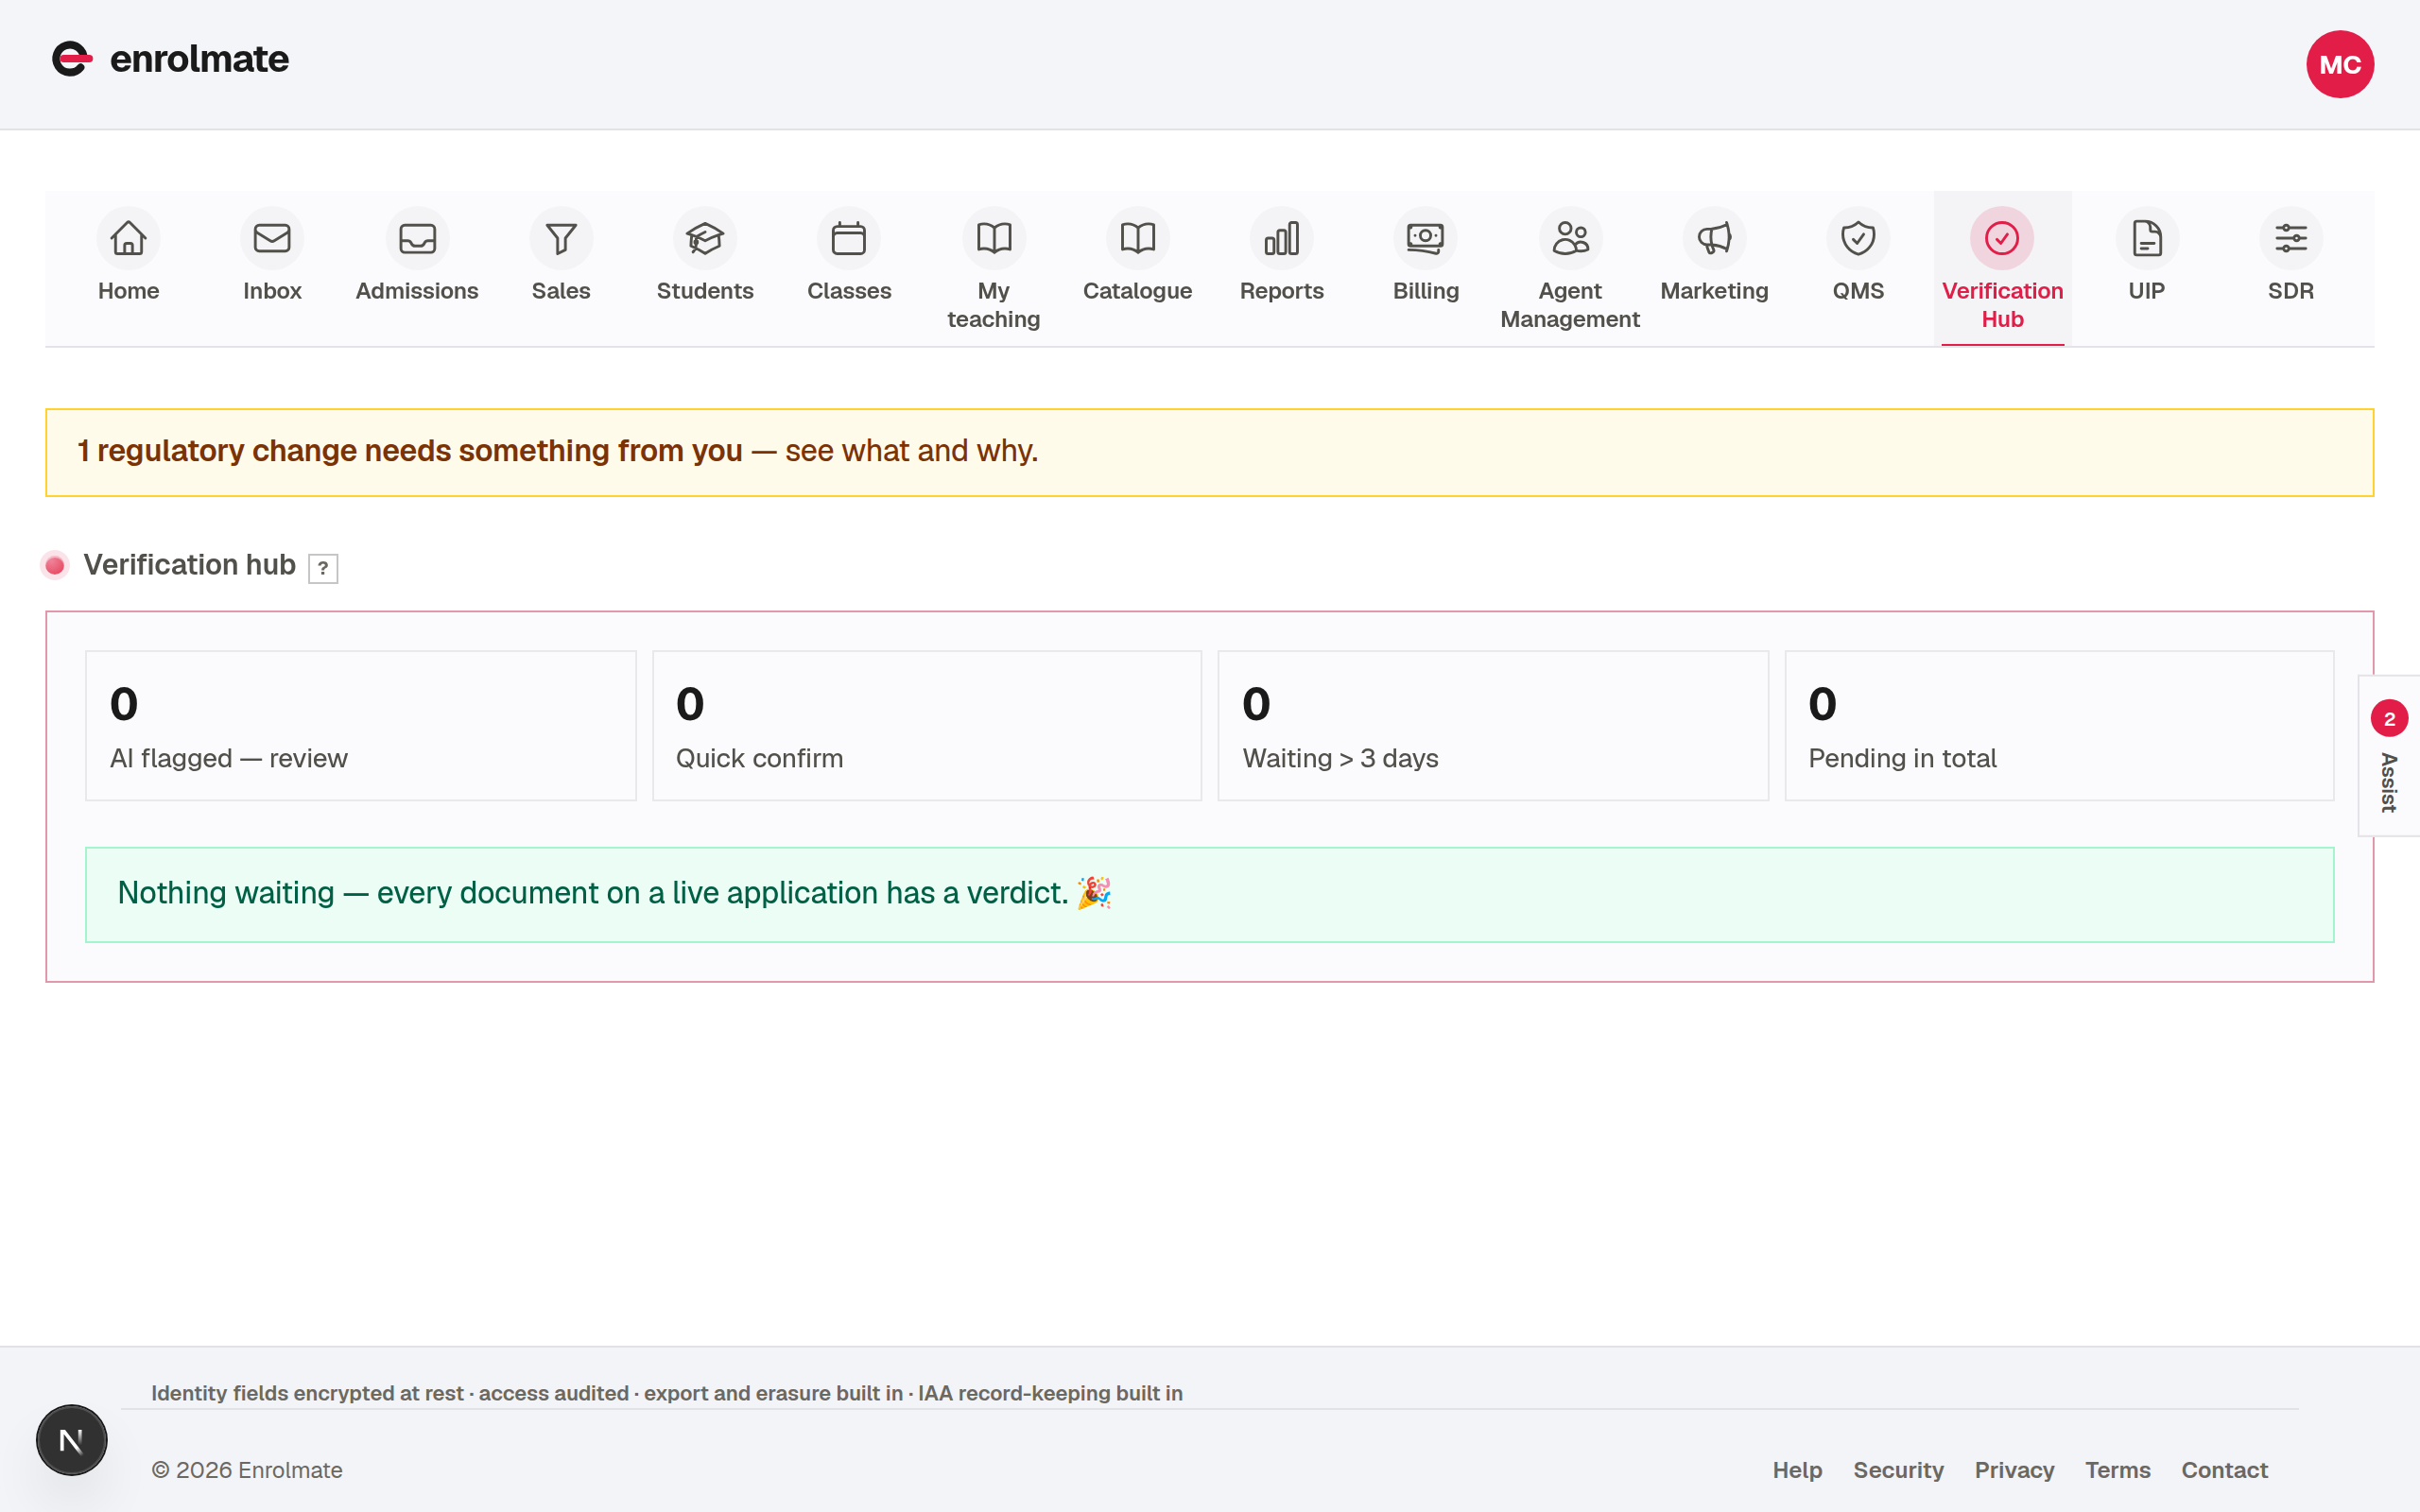Viewport: 2420px width, 1512px height.
Task: Click the 'Nothing waiting' status message
Action: coord(1210,895)
